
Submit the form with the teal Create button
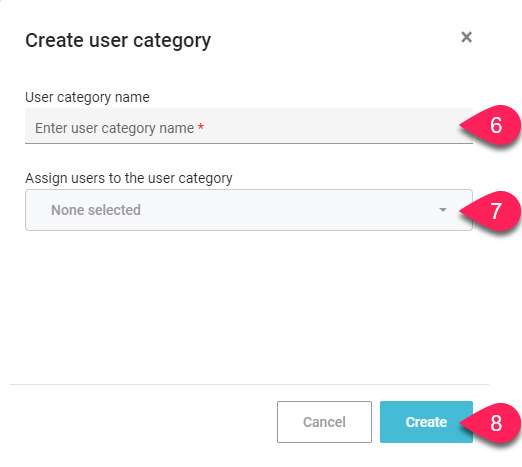pos(426,422)
